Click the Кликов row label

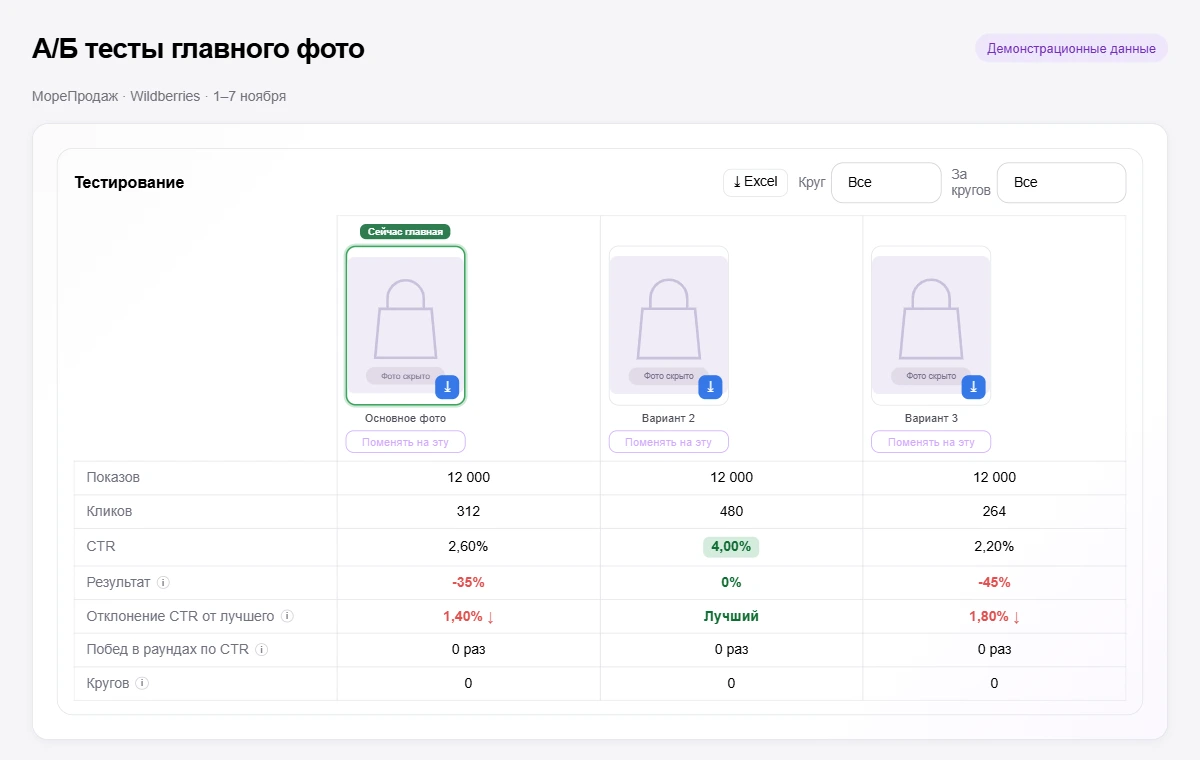110,511
